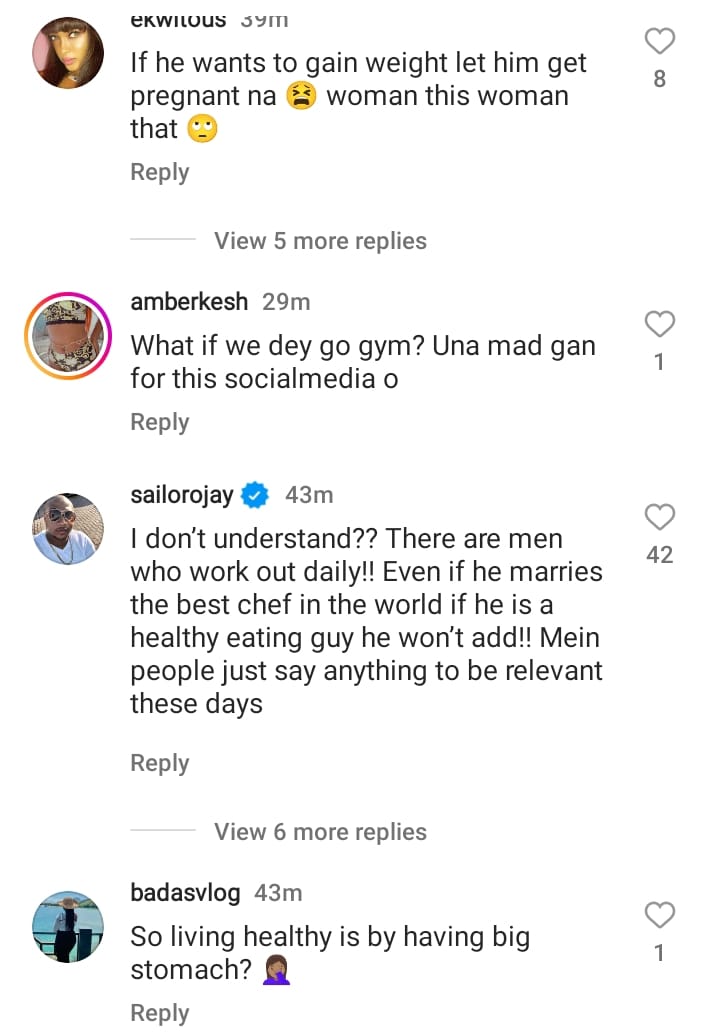
Task: Expand View 5 more replies
Action: (x=320, y=241)
